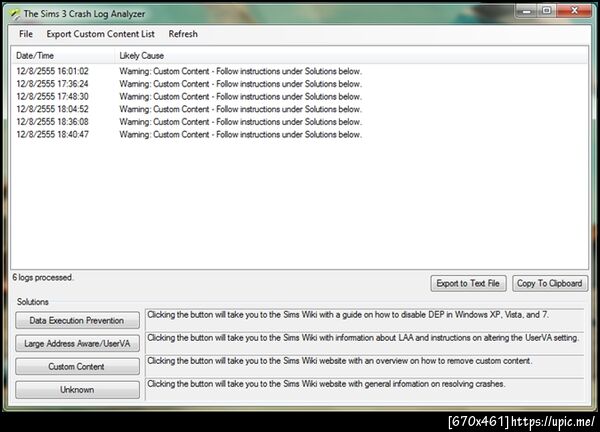Click the DEP description text box
600x432 pixels.
[x=365, y=320]
